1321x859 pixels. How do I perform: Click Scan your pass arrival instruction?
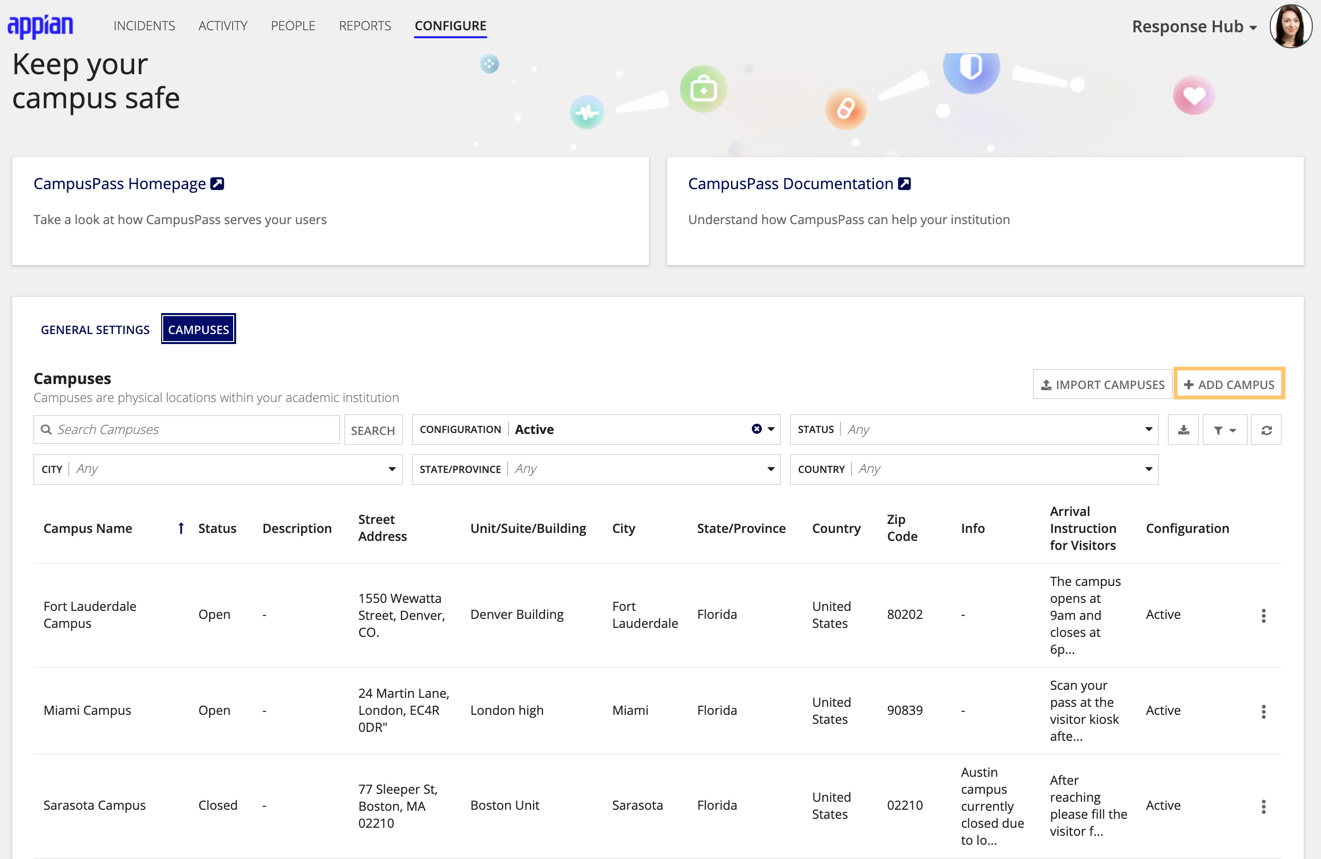1085,711
